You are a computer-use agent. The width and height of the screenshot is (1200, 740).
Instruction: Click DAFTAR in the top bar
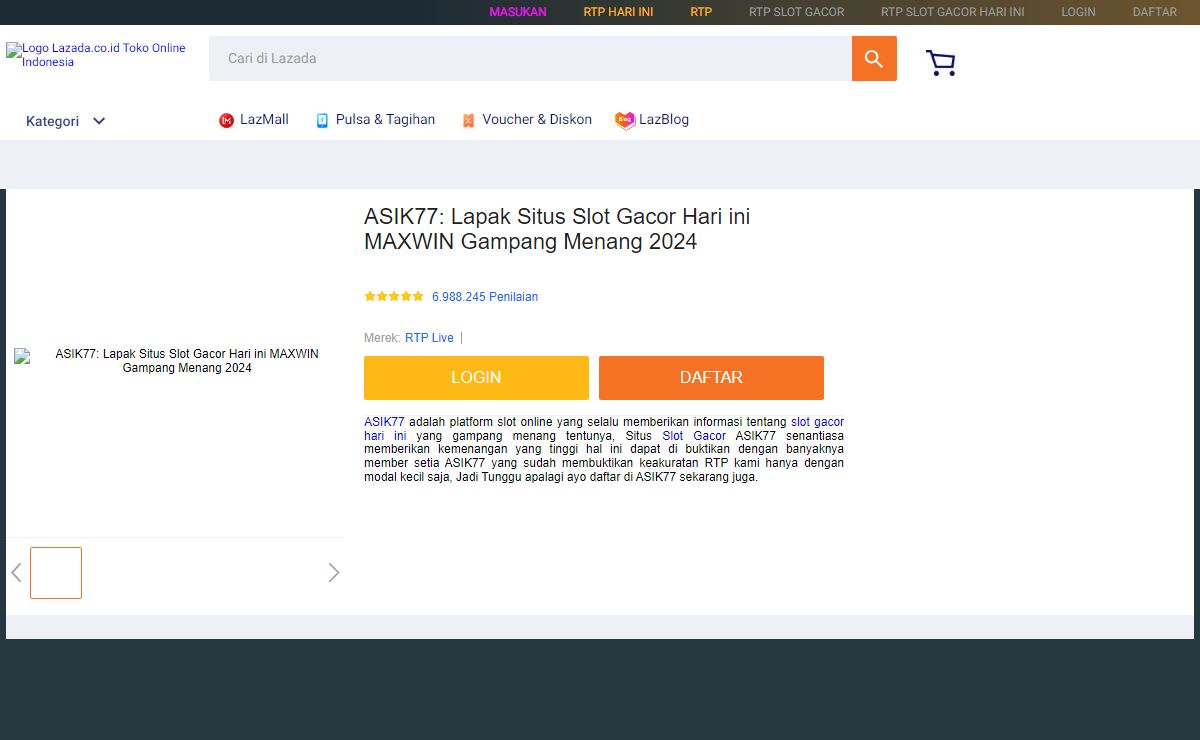click(1155, 12)
